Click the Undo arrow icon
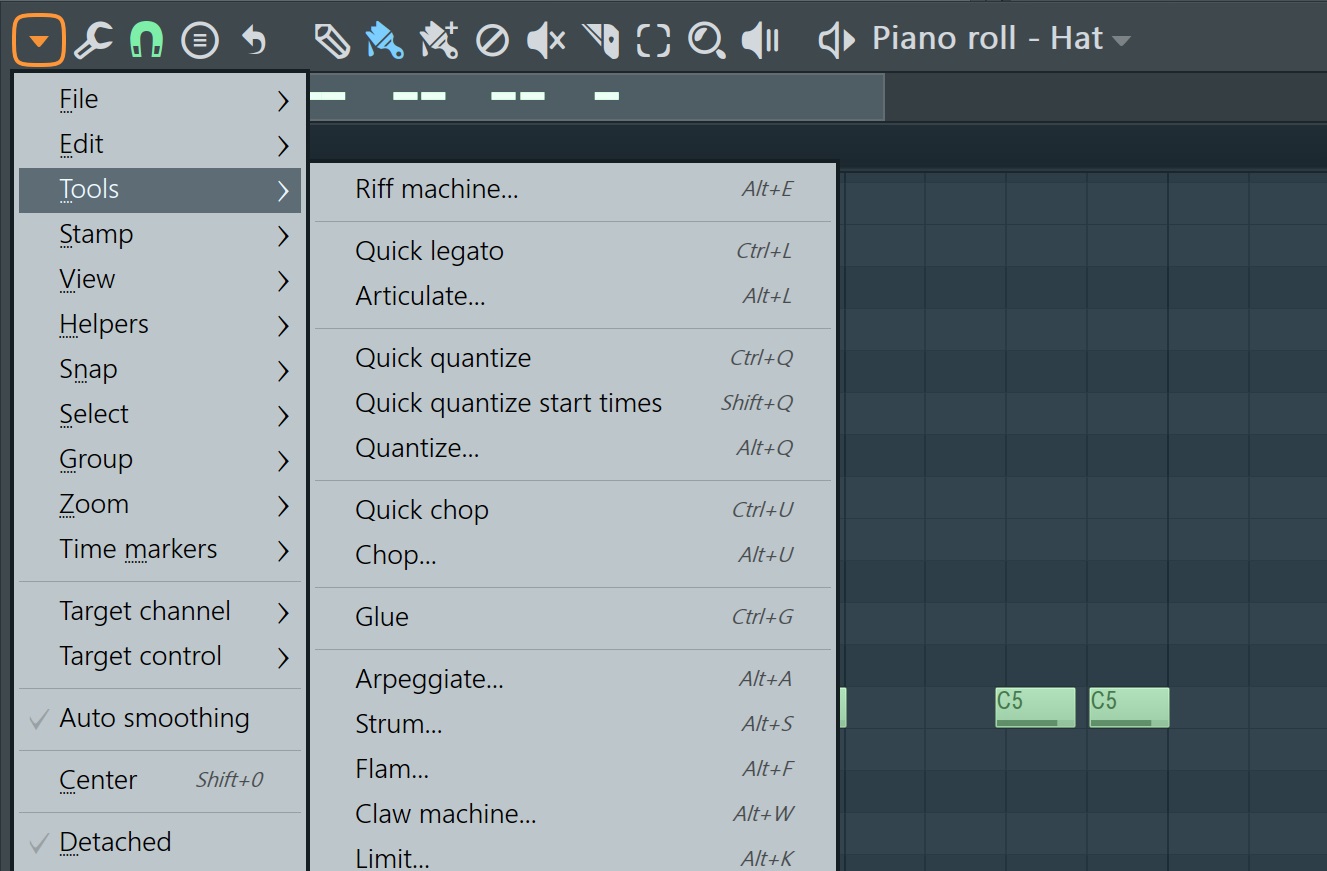 [254, 39]
